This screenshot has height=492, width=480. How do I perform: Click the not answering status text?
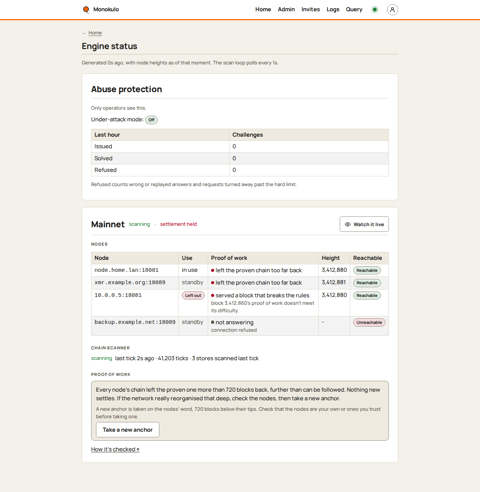pos(234,322)
